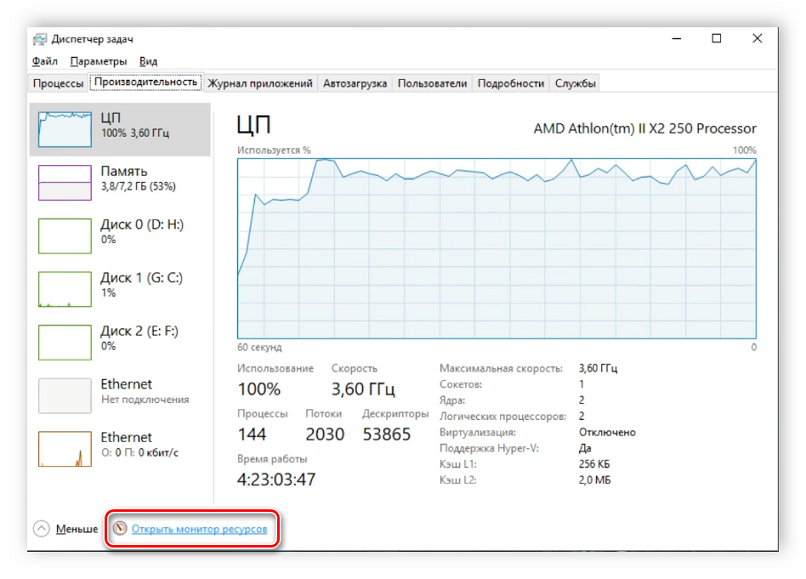Select the active Ethernet adapter graph
Screen dimensions: 806x579
coord(65,449)
